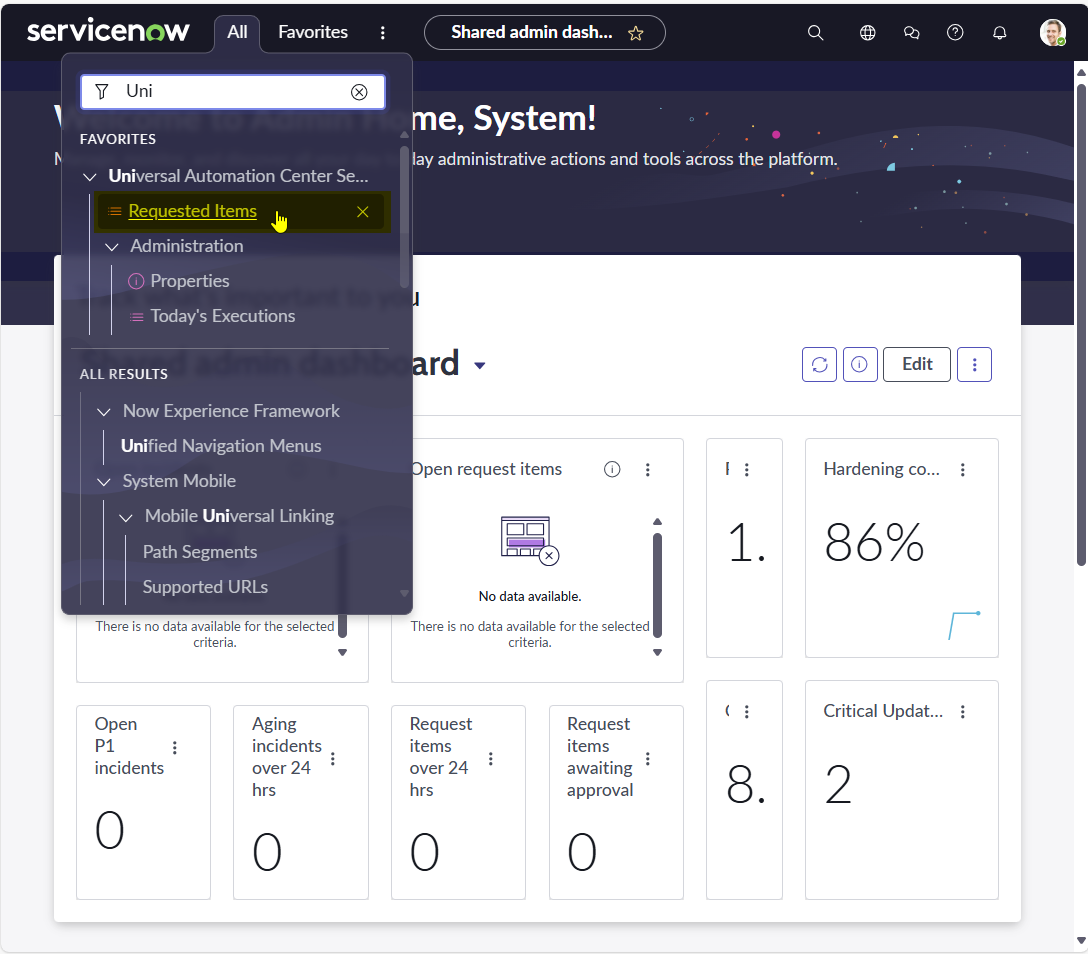The image size is (1088, 954).
Task: Show dashboard information icon
Action: point(860,364)
